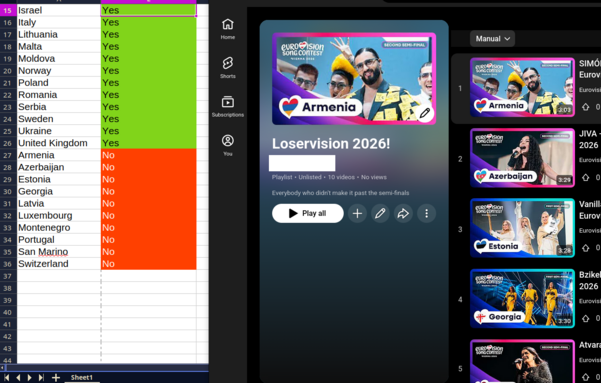Open Subscriptions in YouTube sidebar
Screen dimensions: 601x383
point(228,106)
